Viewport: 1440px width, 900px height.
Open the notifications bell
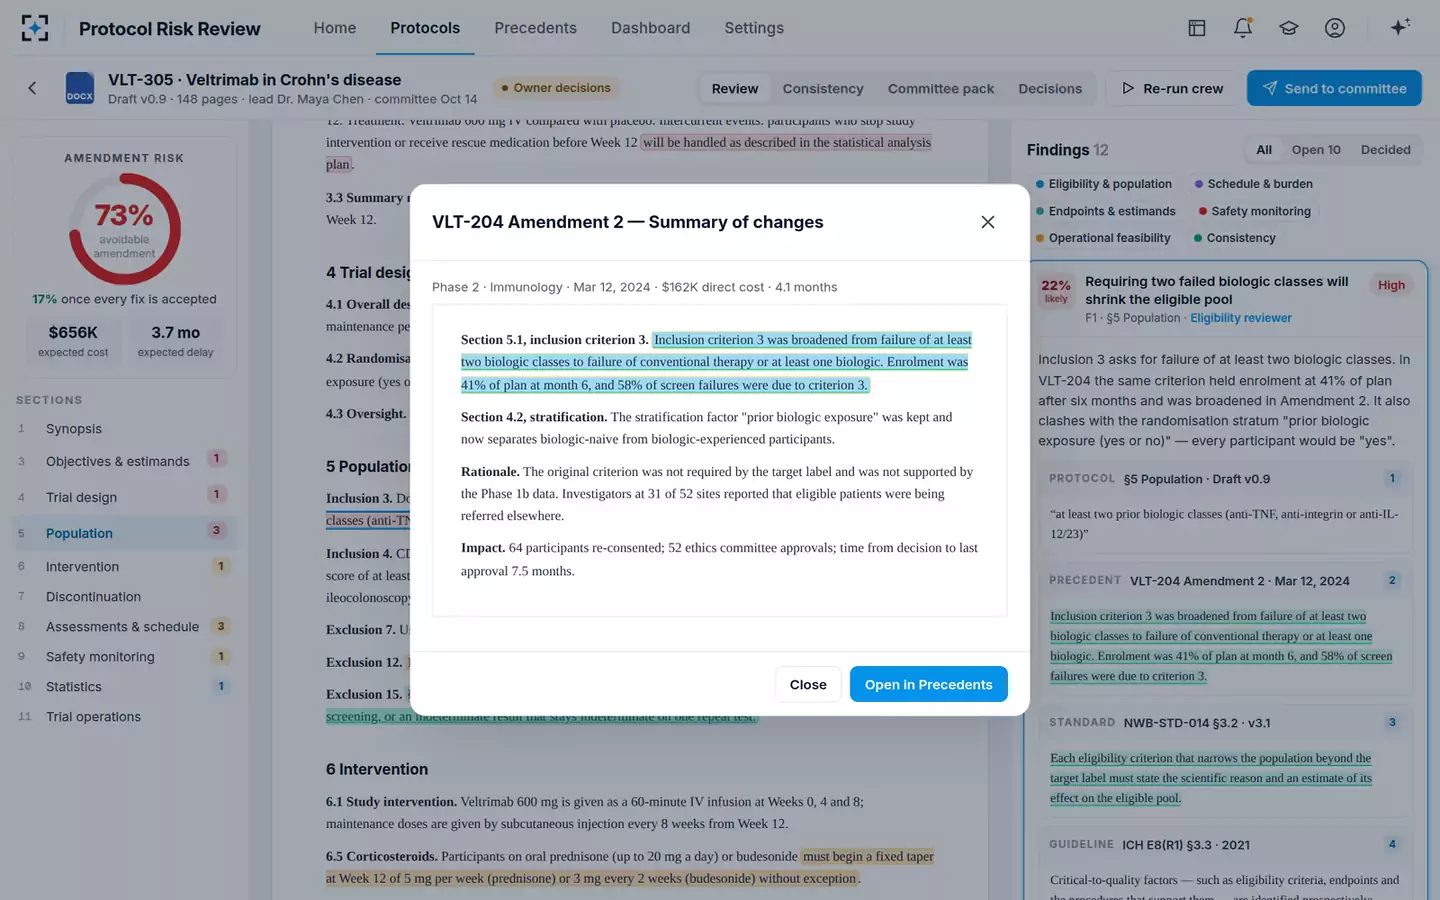1243,28
